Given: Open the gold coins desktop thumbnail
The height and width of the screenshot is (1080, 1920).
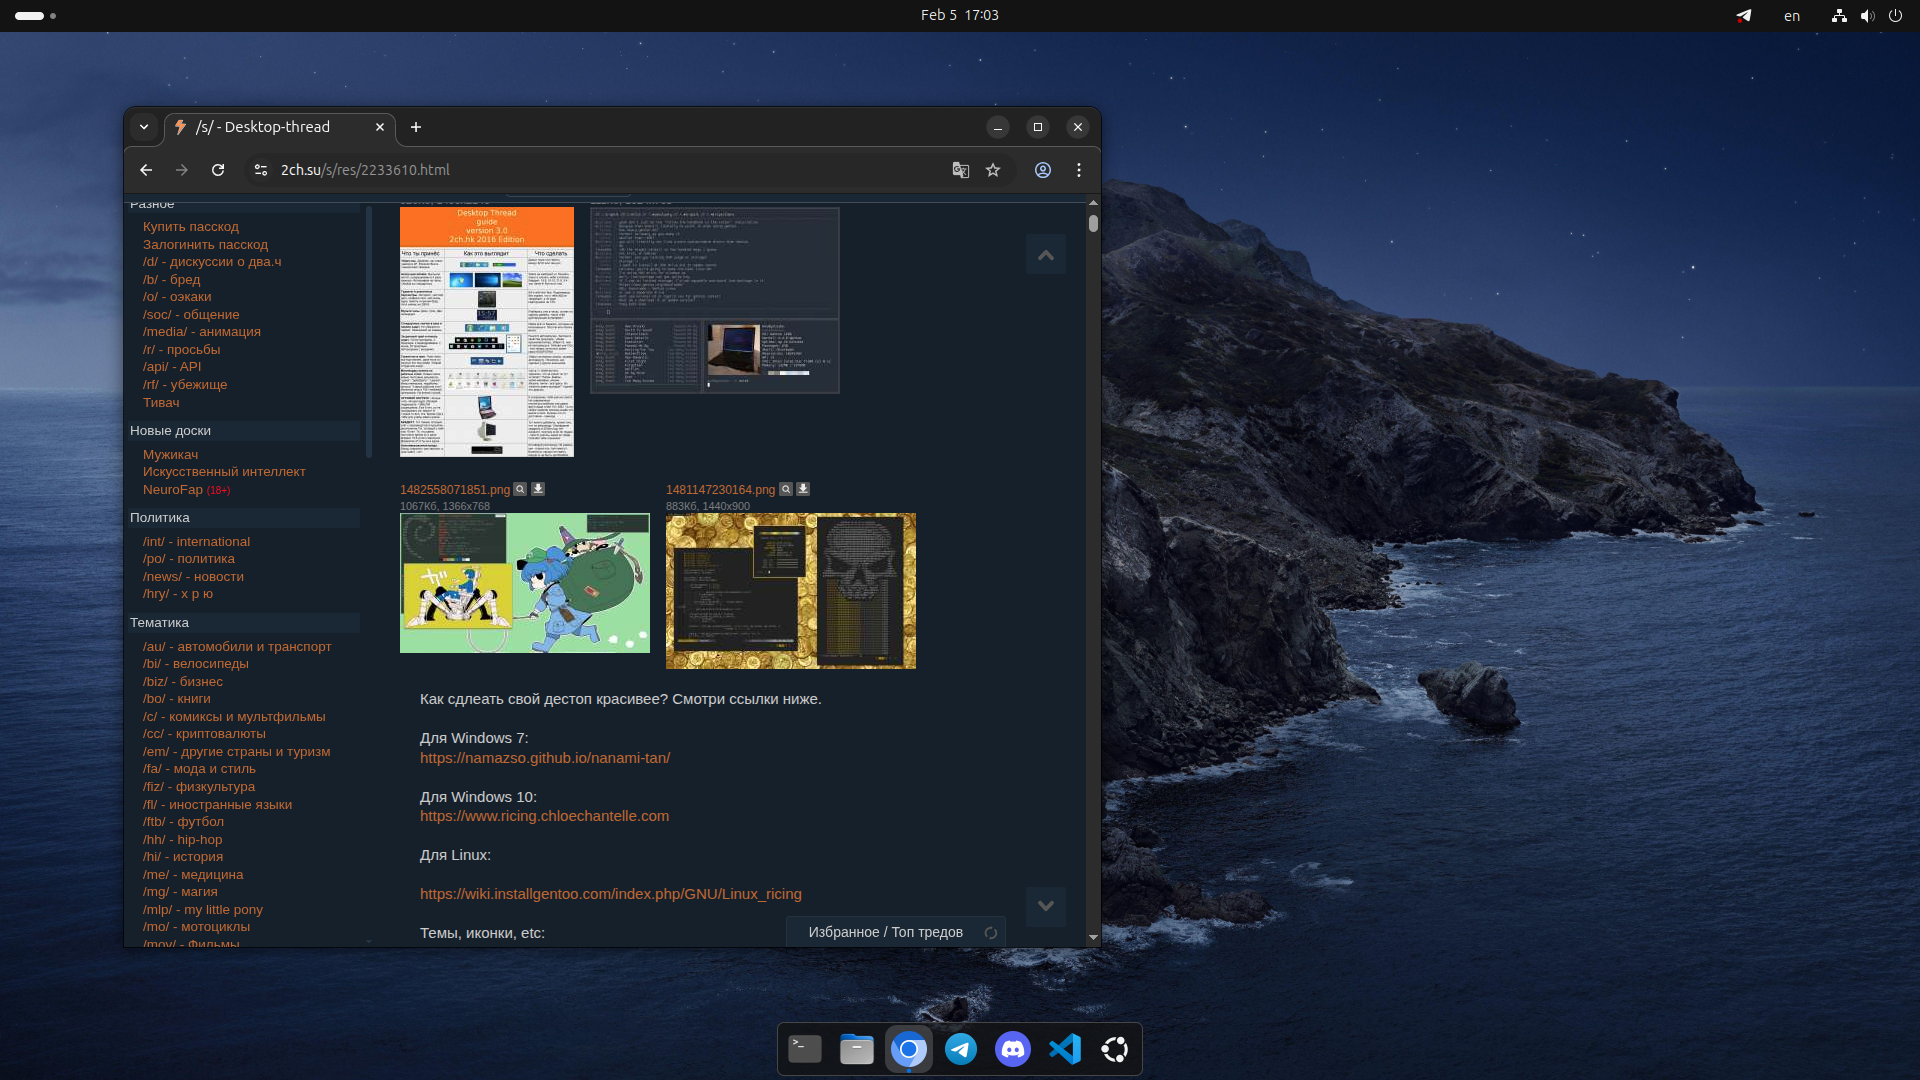Looking at the screenshot, I should coord(790,591).
